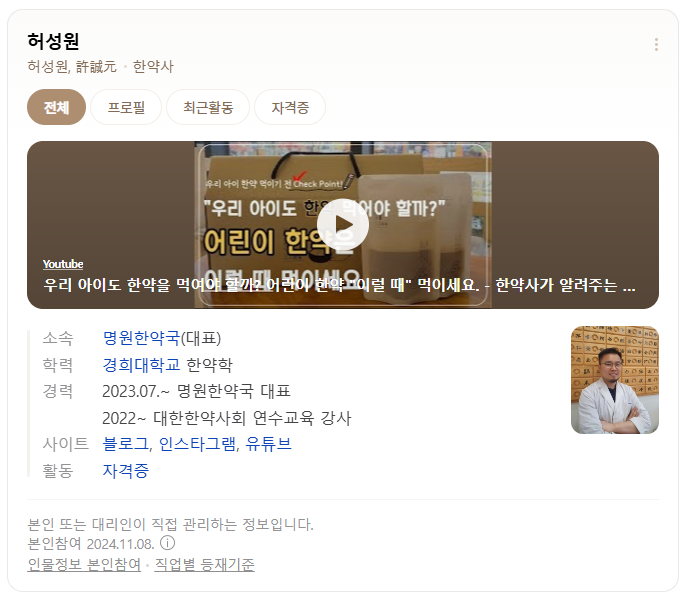Play the YouTube video
Viewport: 685px width, 599px height.
pyautogui.click(x=343, y=225)
